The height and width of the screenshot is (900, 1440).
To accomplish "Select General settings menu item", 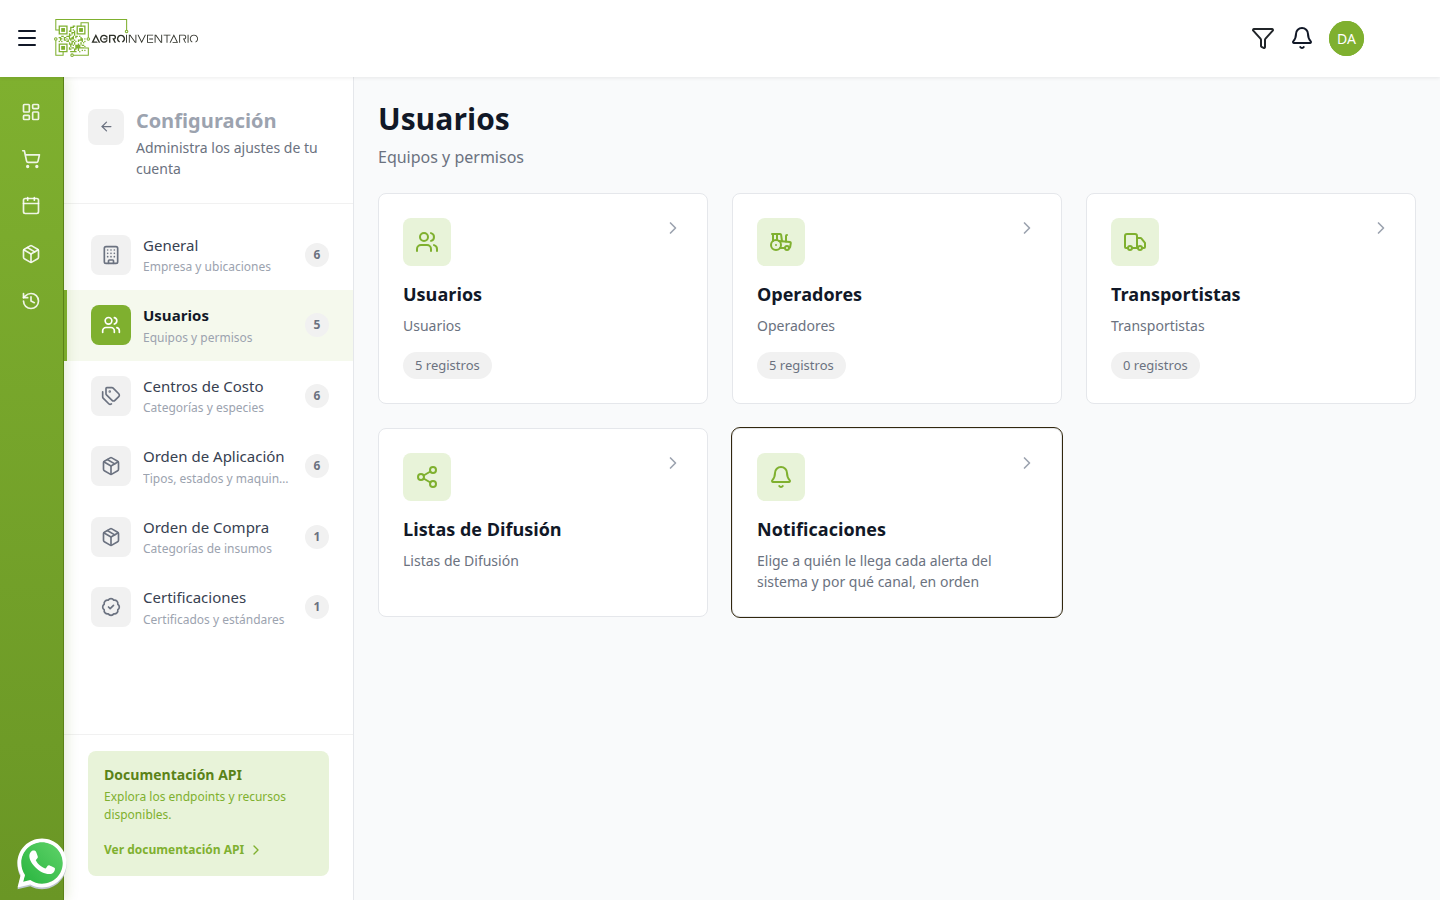I will pyautogui.click(x=209, y=255).
